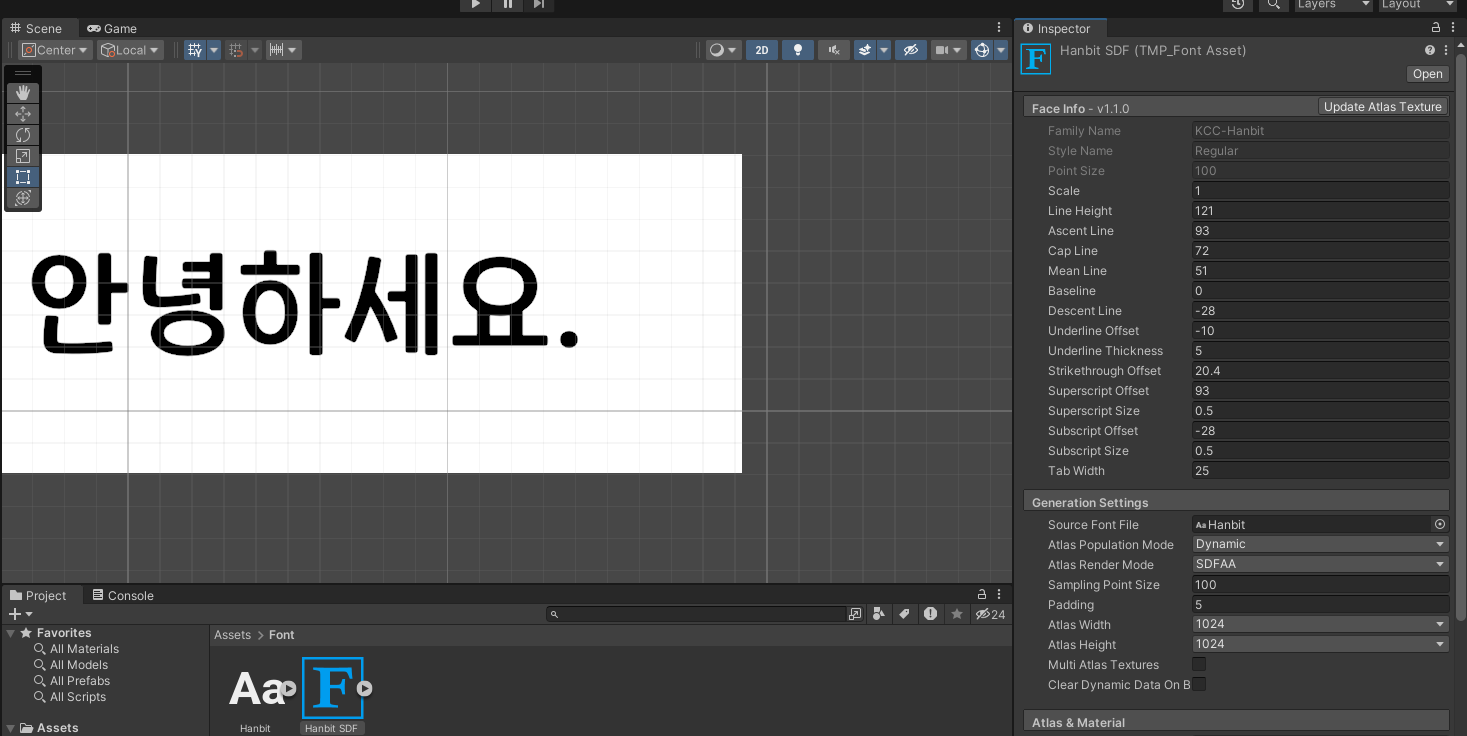Select the Rect tool
Viewport: 1467px width, 736px height.
23,177
